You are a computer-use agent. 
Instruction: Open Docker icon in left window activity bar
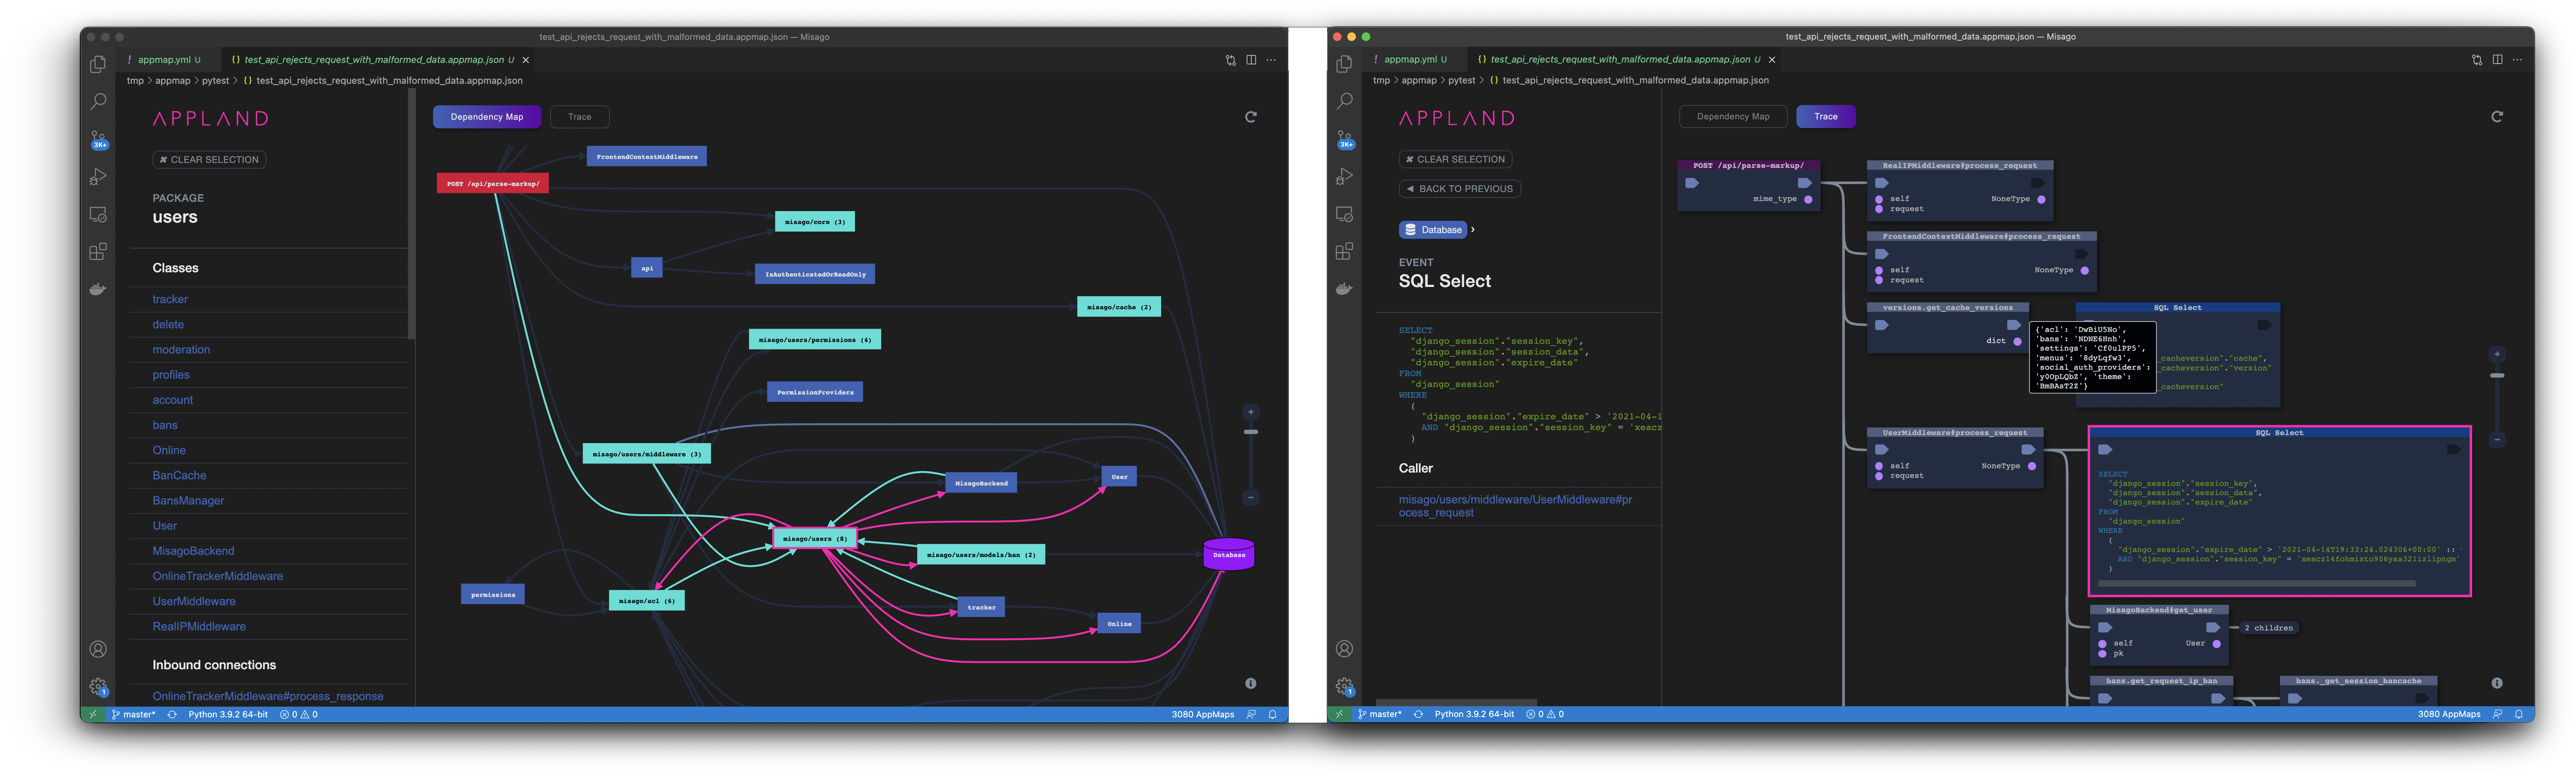[98, 289]
